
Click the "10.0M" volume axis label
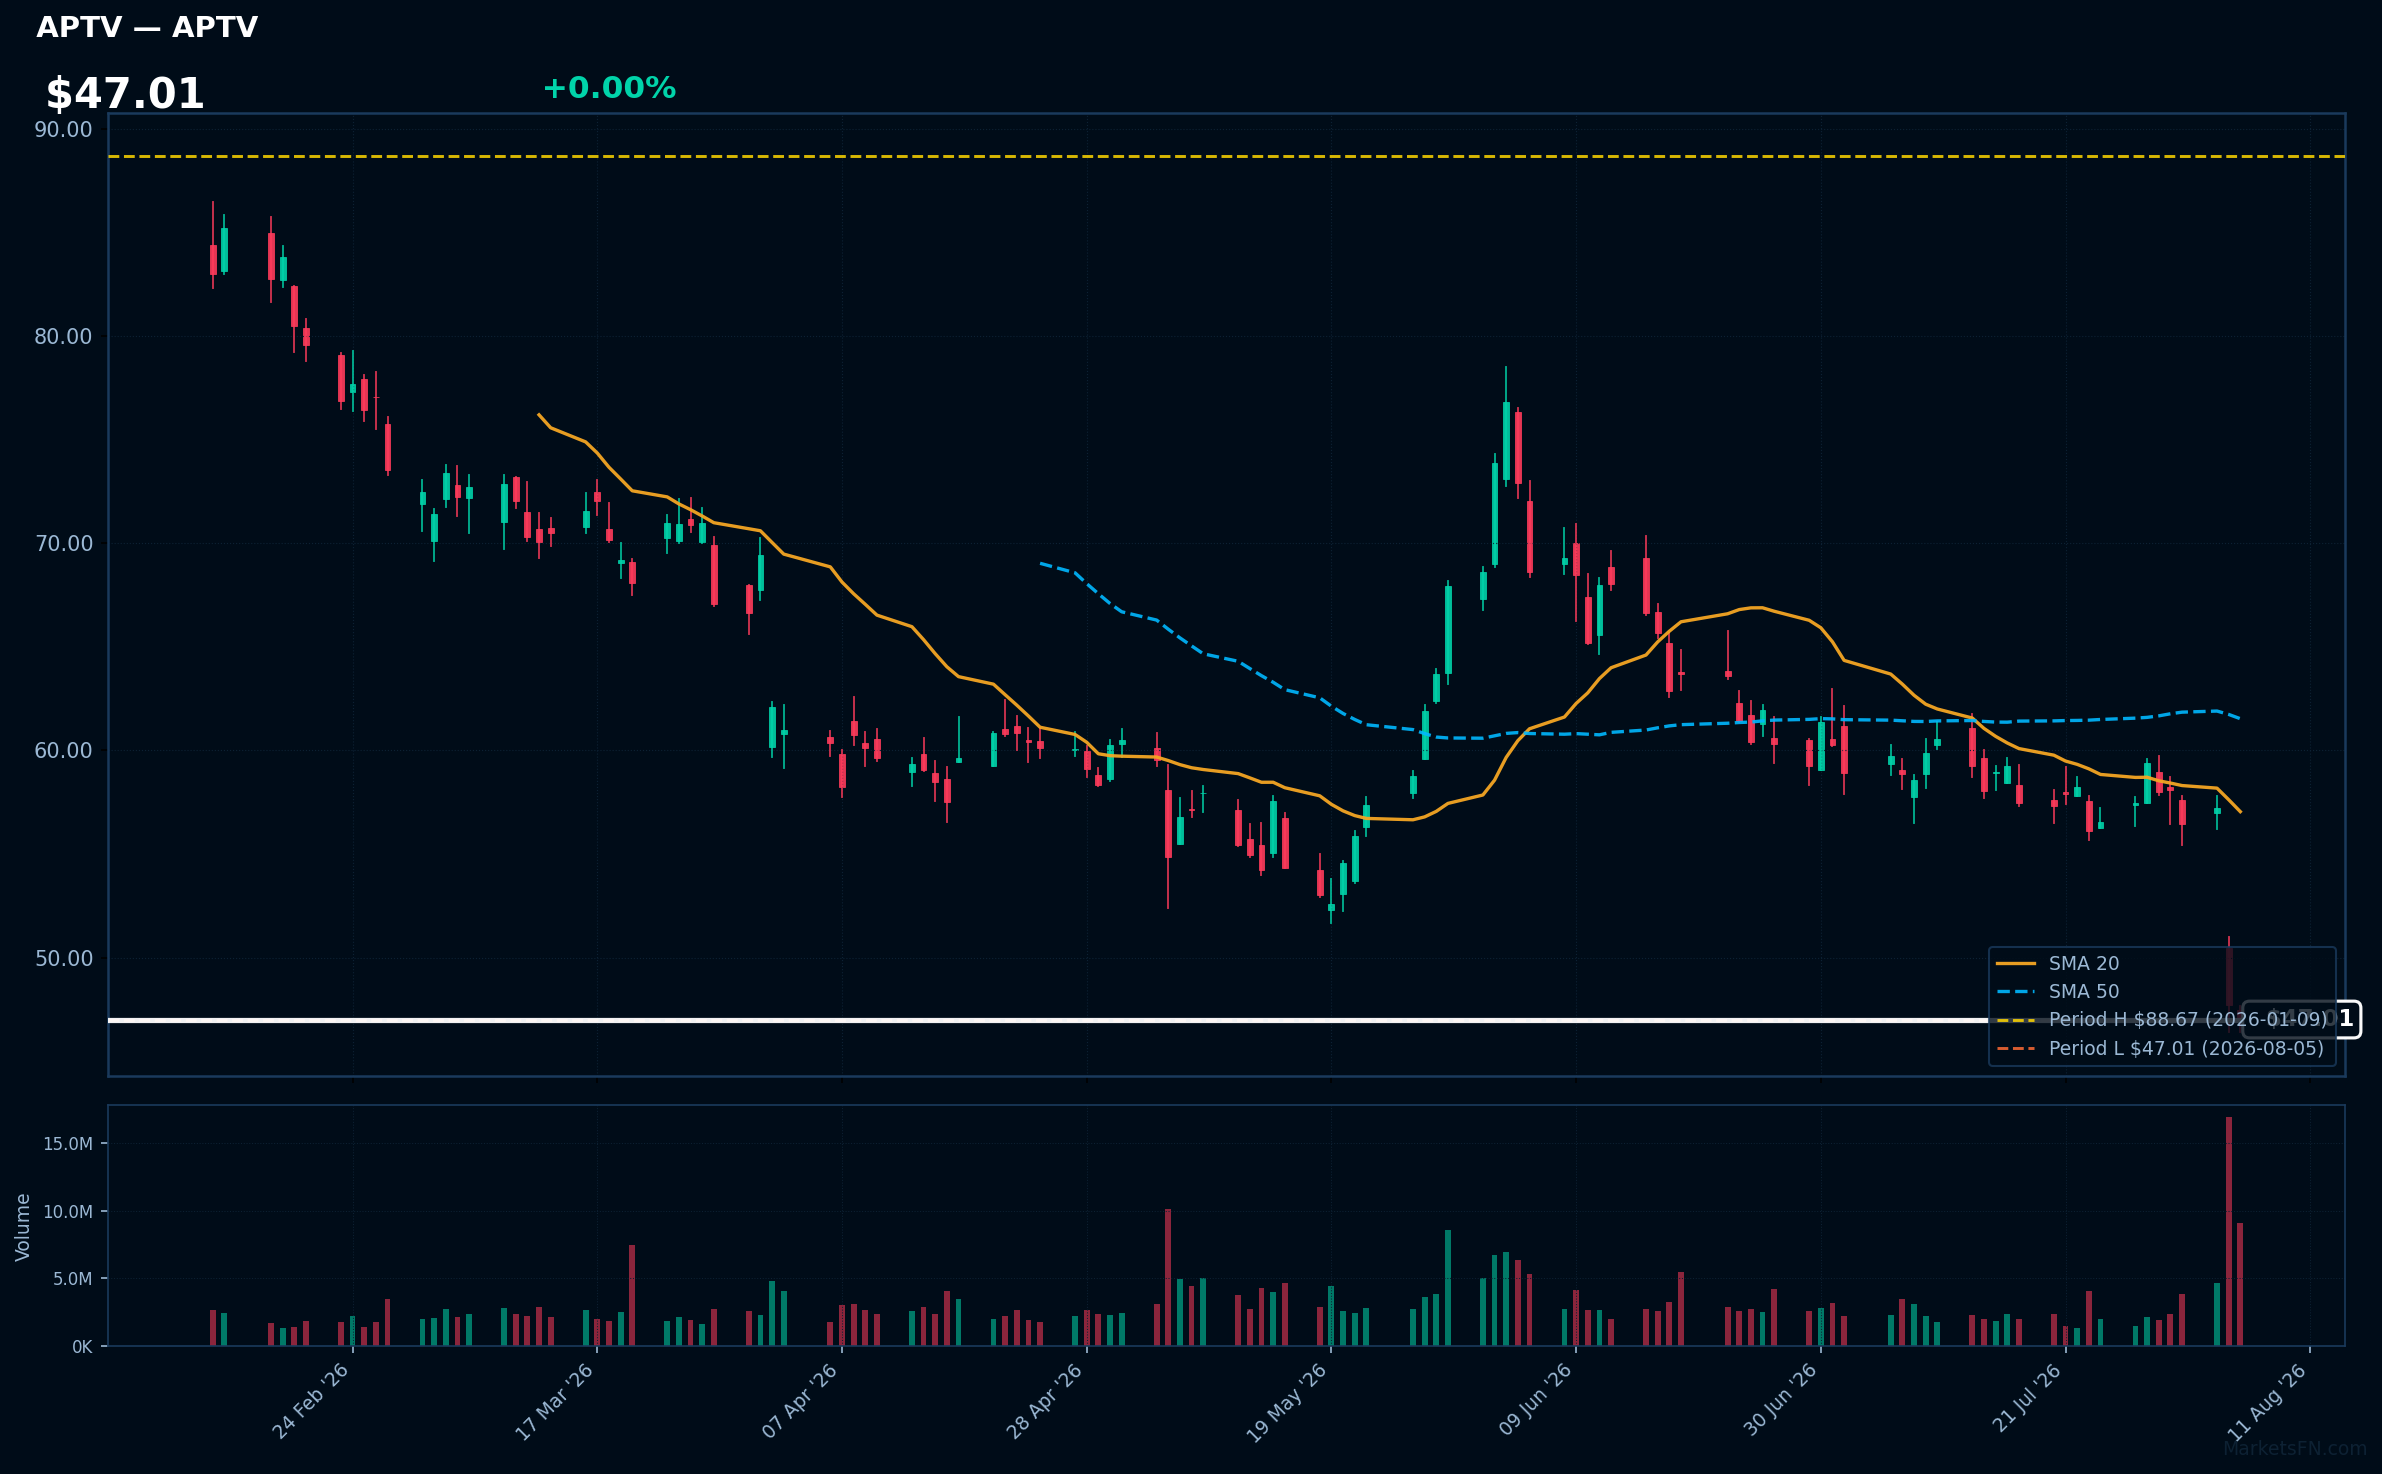tap(68, 1212)
